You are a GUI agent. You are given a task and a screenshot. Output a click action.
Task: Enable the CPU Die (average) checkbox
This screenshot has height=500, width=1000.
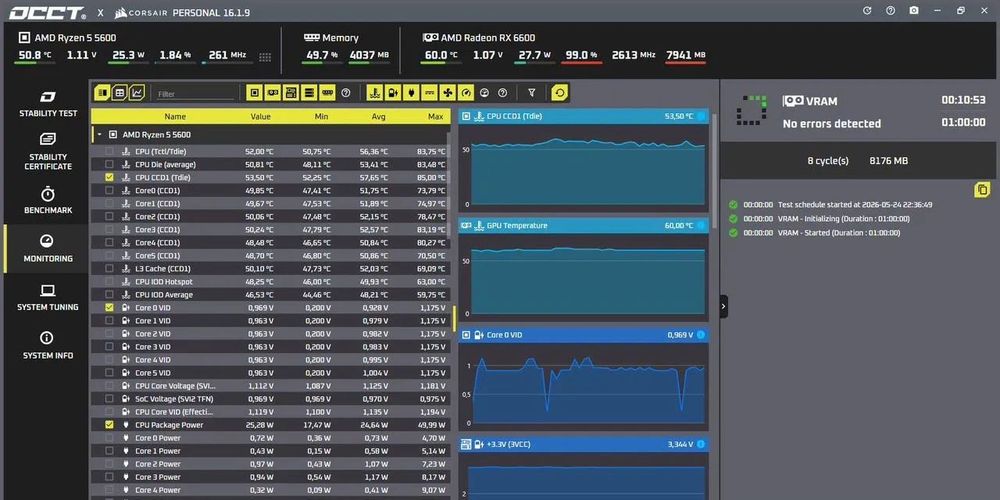[x=109, y=165]
